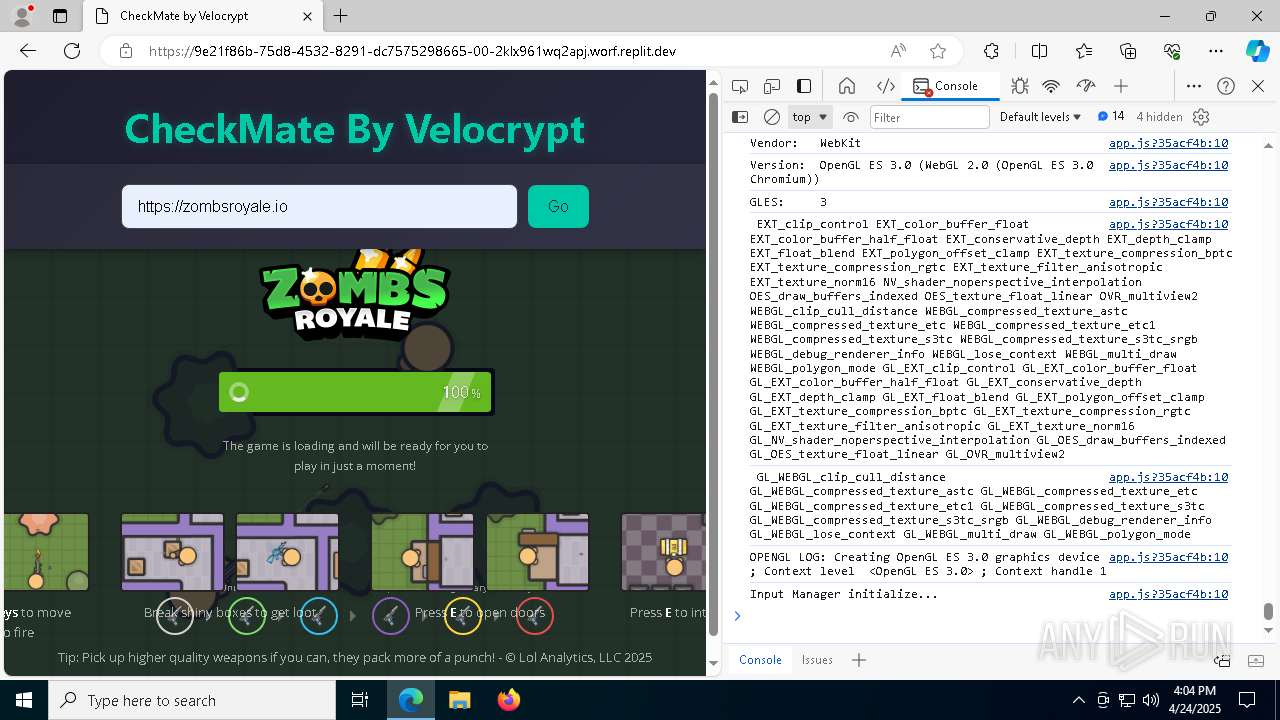Undock quick view drawer icon
The height and width of the screenshot is (720, 1280).
(1222, 660)
